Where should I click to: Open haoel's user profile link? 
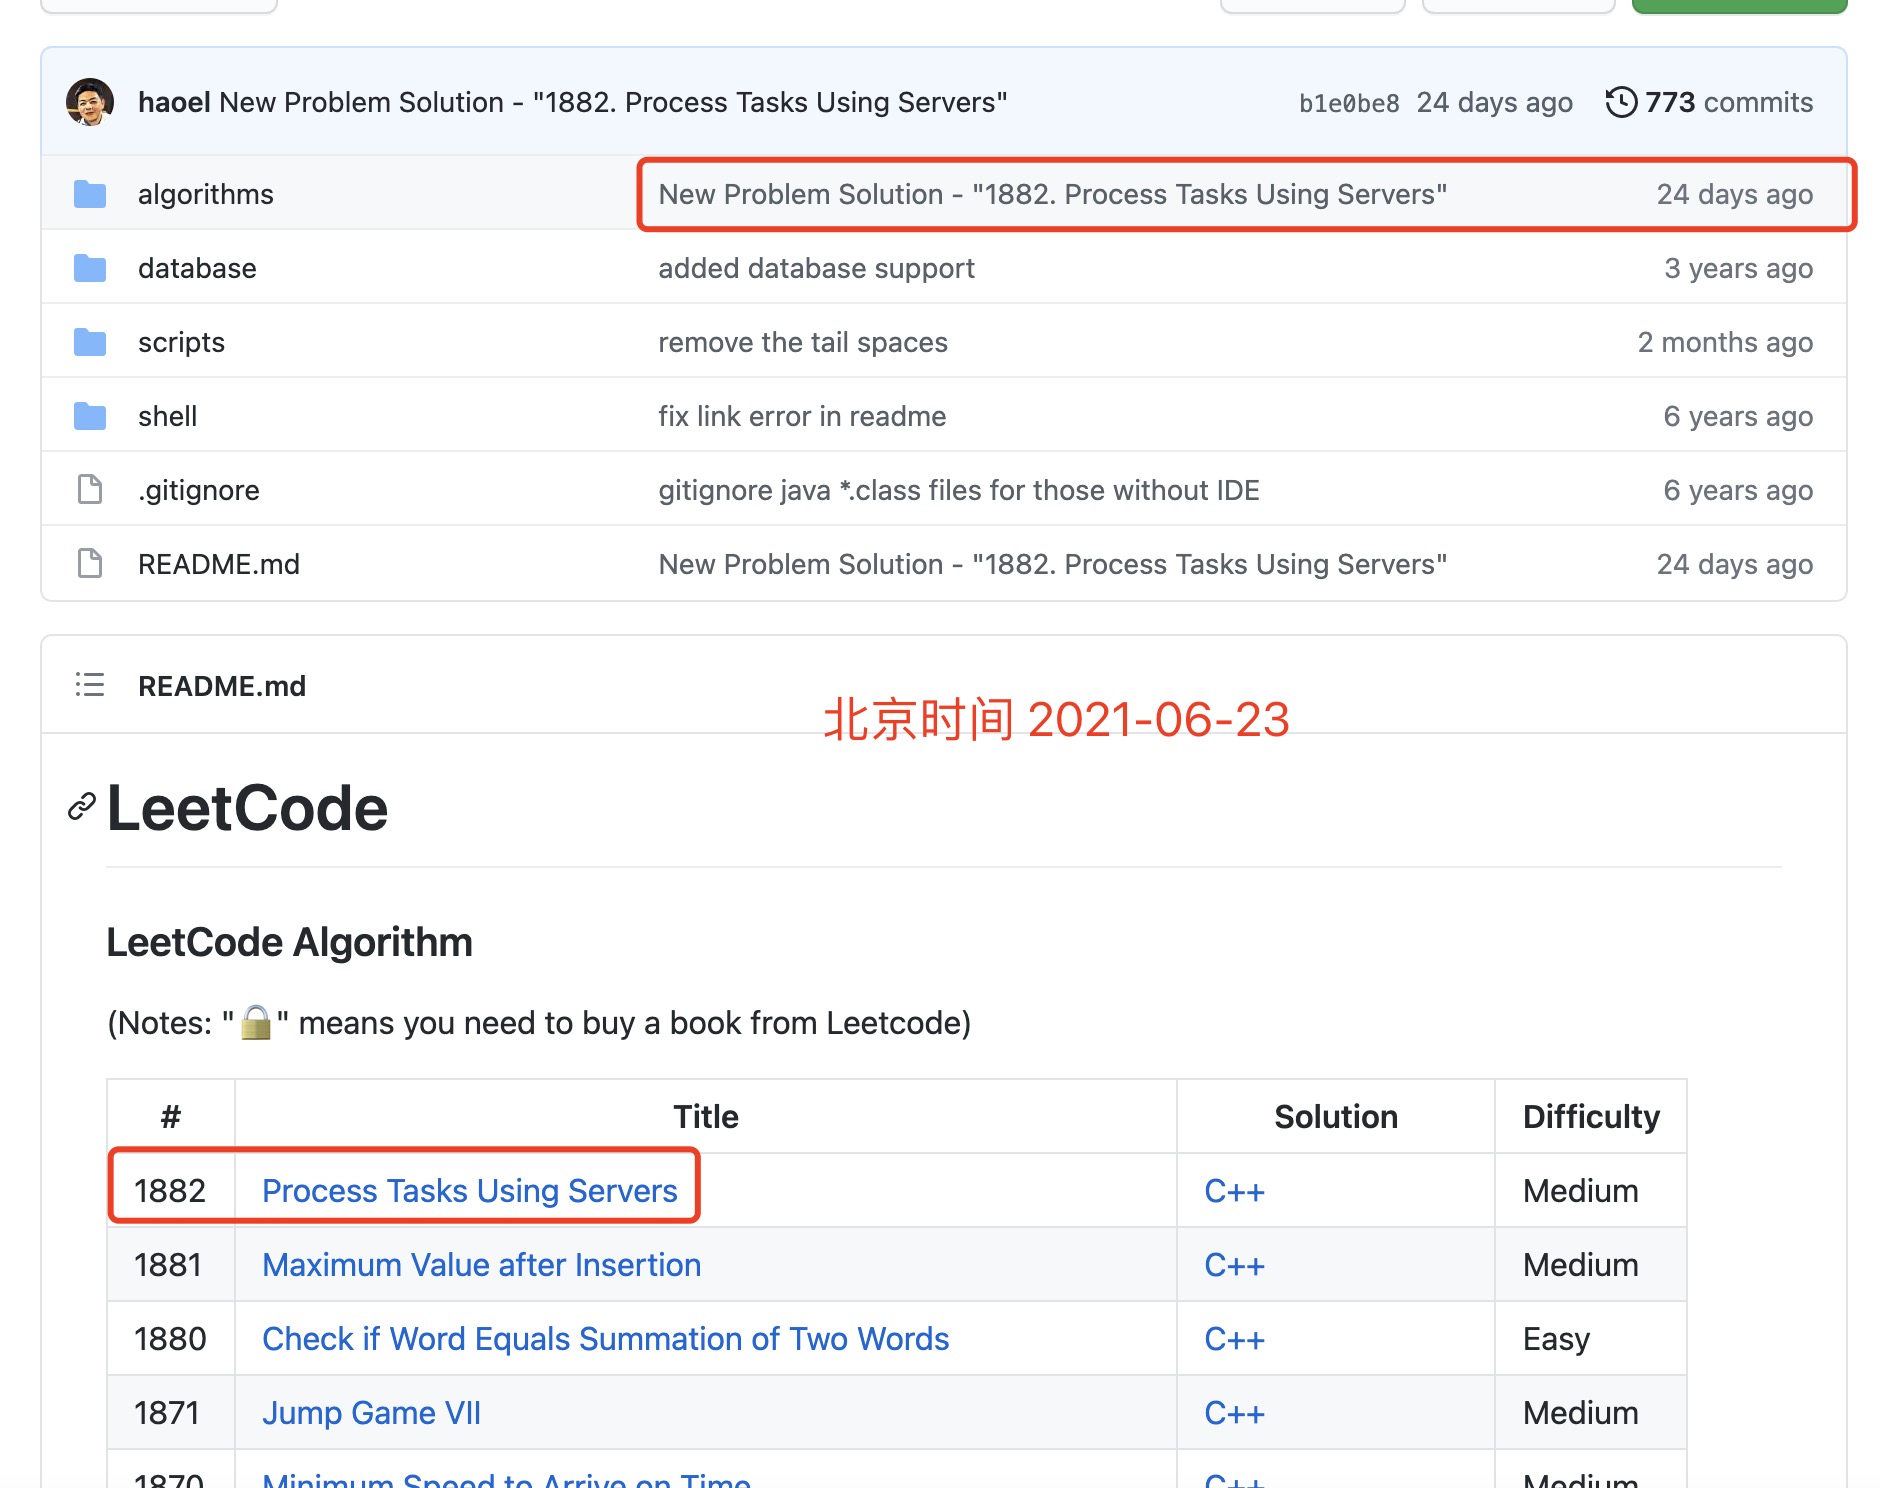click(x=174, y=102)
